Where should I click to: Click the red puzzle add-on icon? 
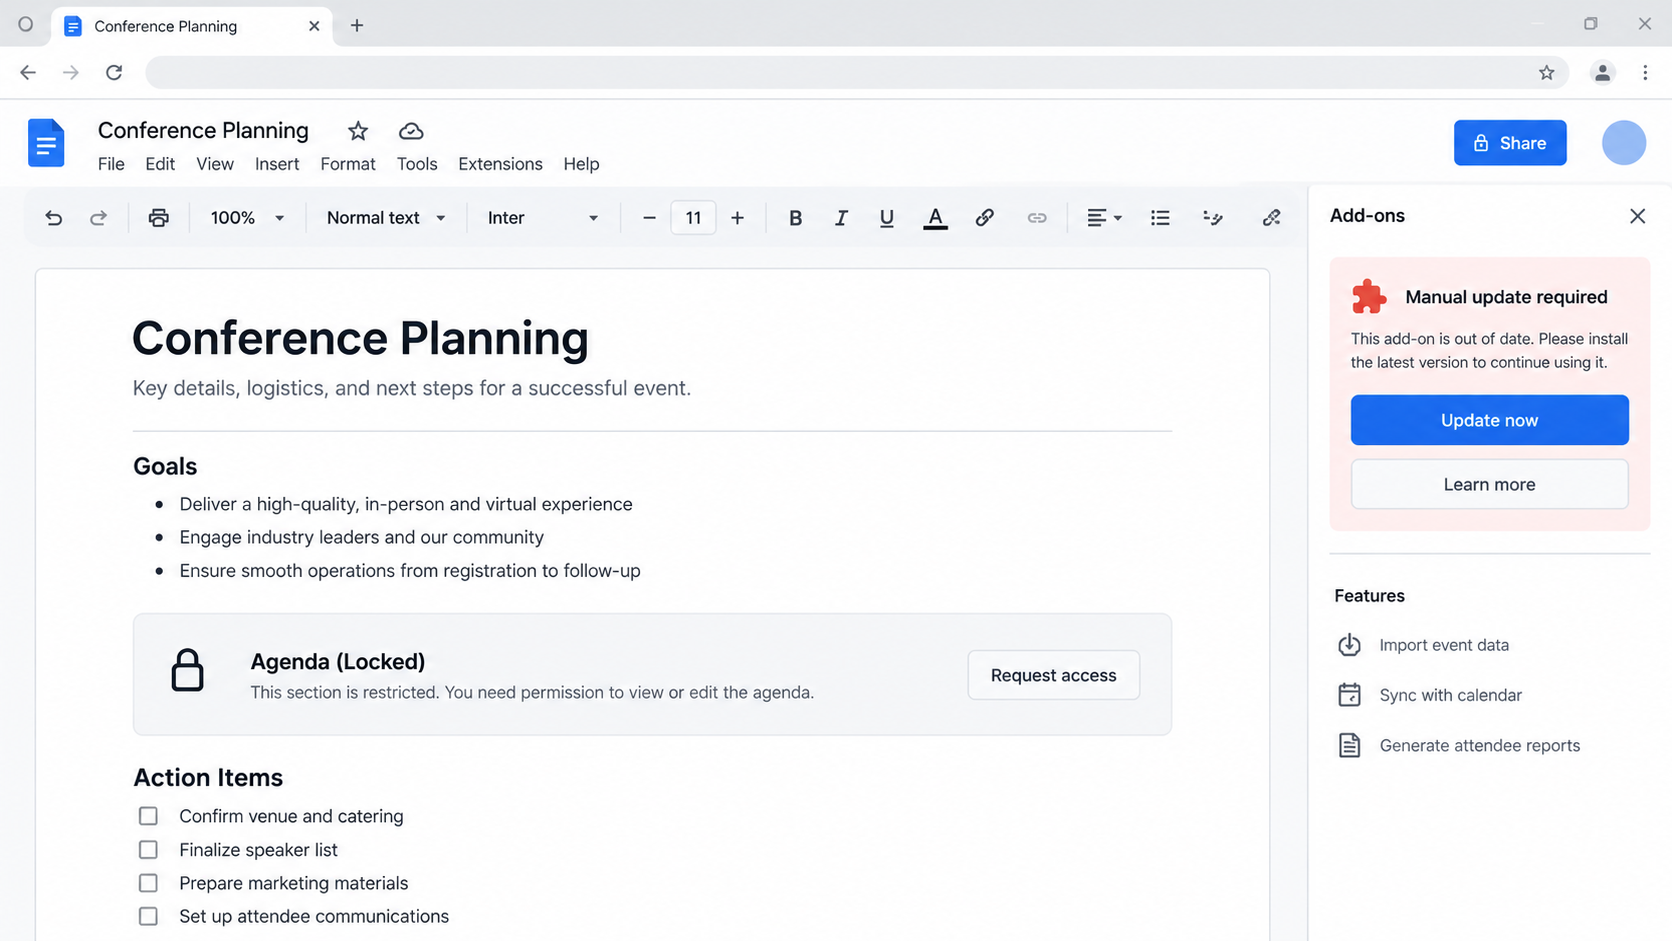[1369, 297]
